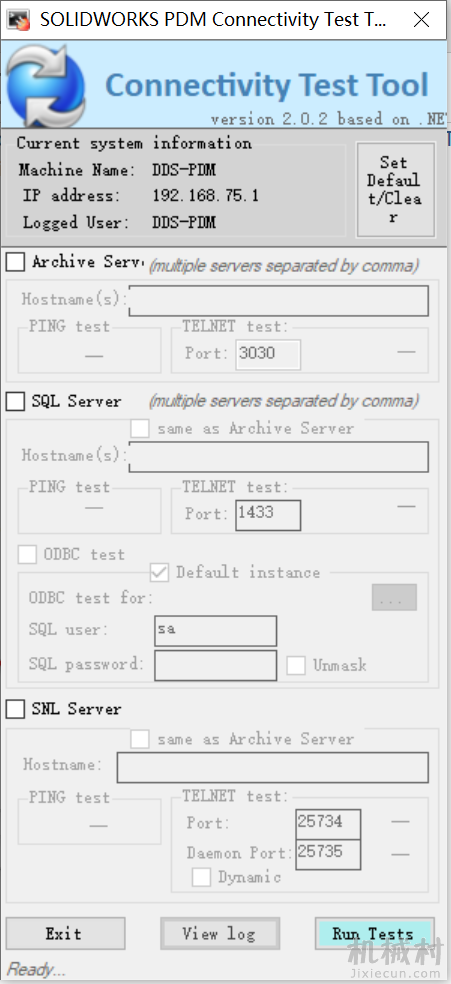This screenshot has width=451, height=984.
Task: Check the Unmask password box
Action: (296, 665)
